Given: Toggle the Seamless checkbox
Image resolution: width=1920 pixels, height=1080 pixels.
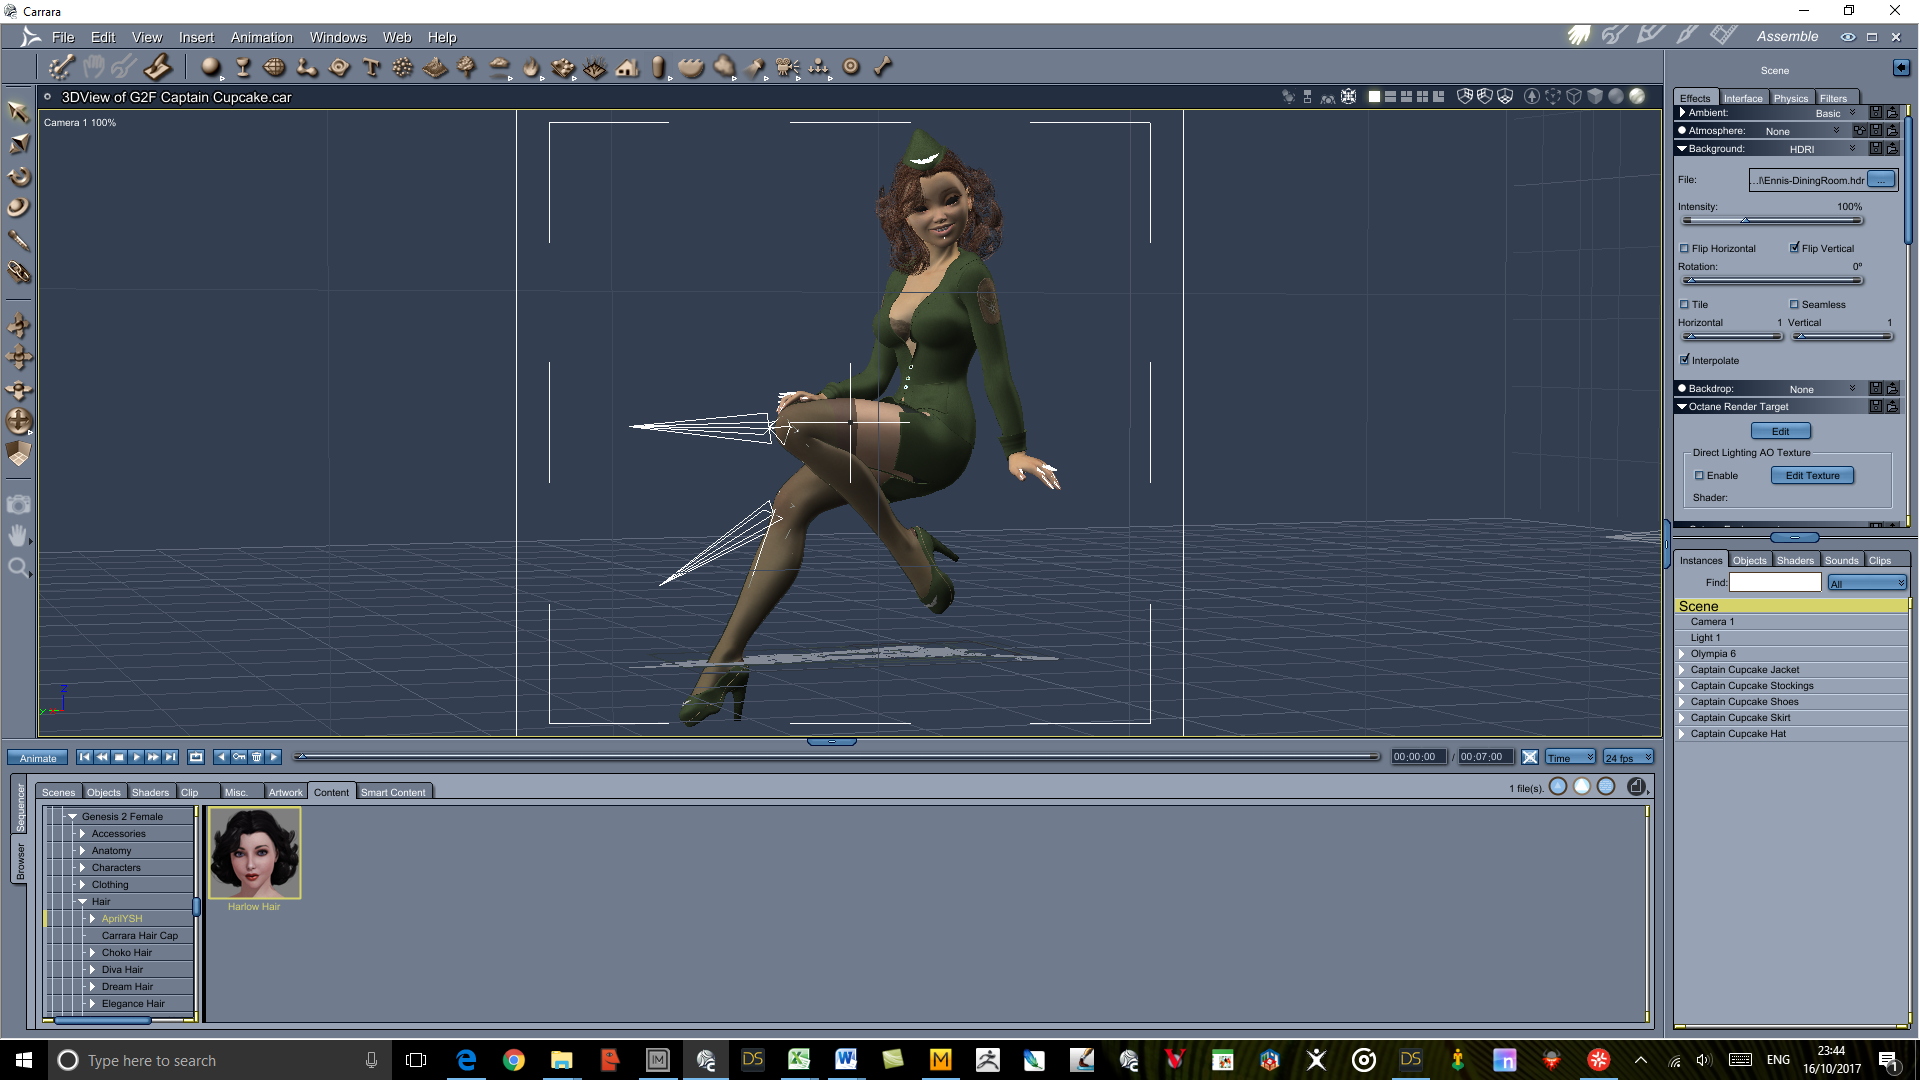Looking at the screenshot, I should point(1794,304).
